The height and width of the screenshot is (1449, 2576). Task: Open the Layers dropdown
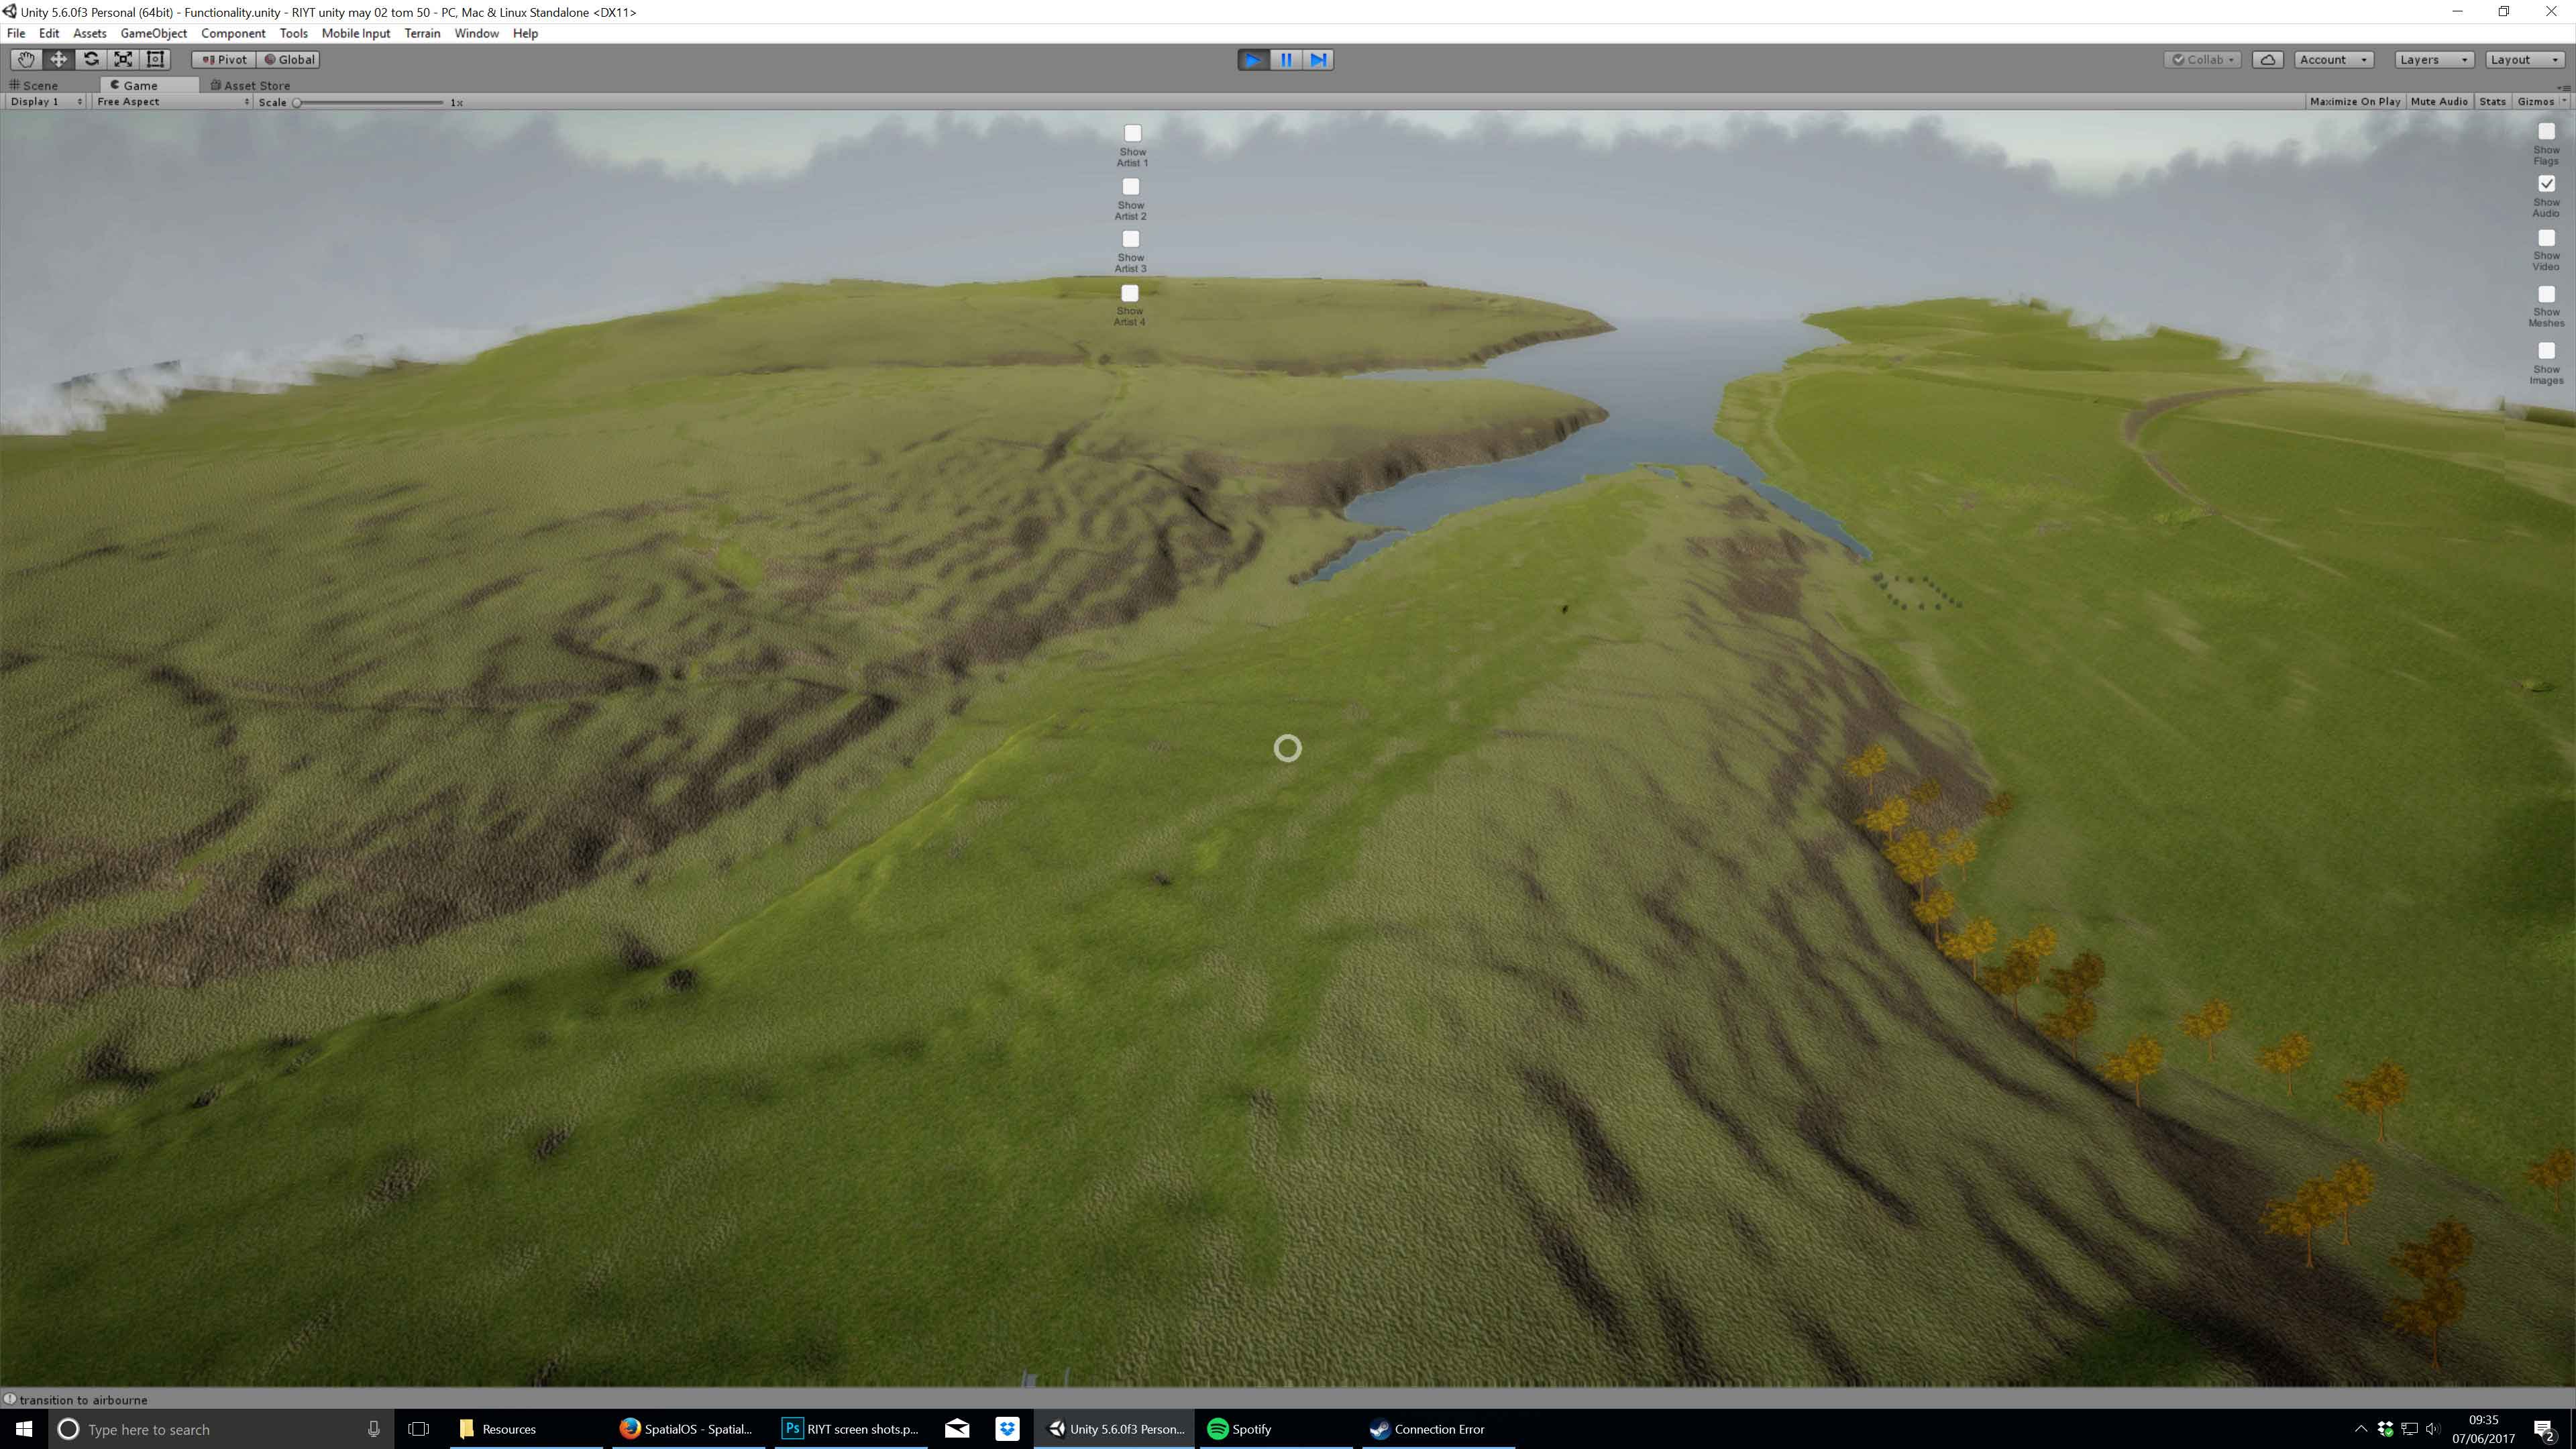pyautogui.click(x=2433, y=60)
